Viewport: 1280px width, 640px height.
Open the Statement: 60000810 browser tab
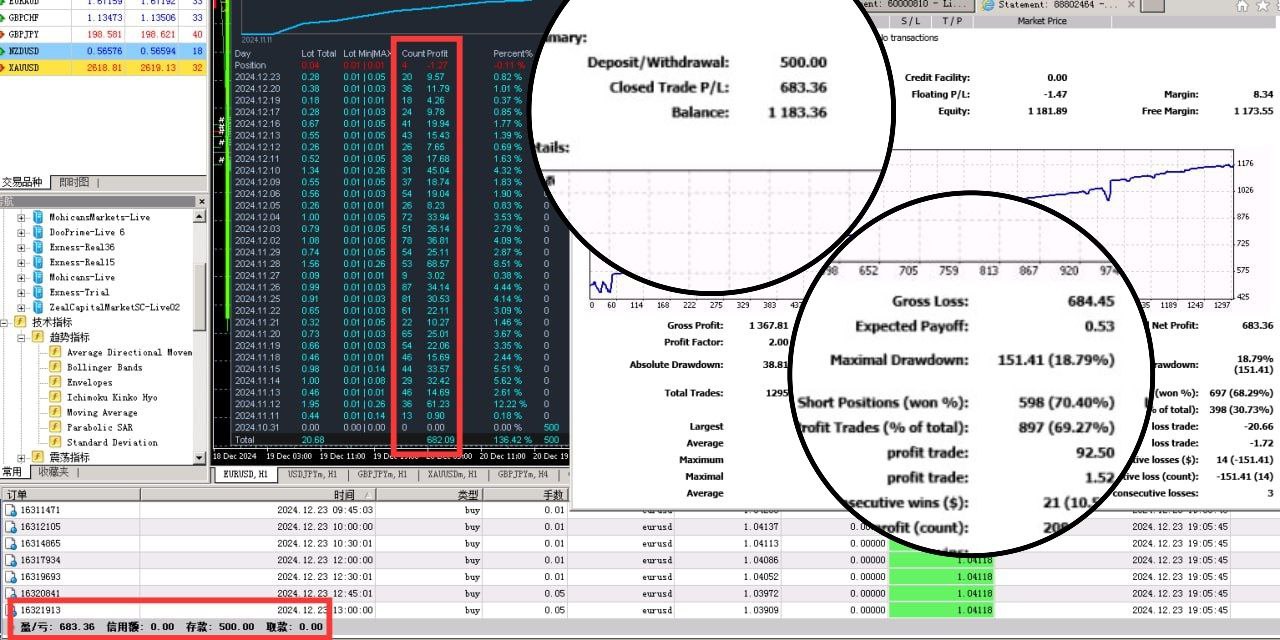[x=914, y=5]
